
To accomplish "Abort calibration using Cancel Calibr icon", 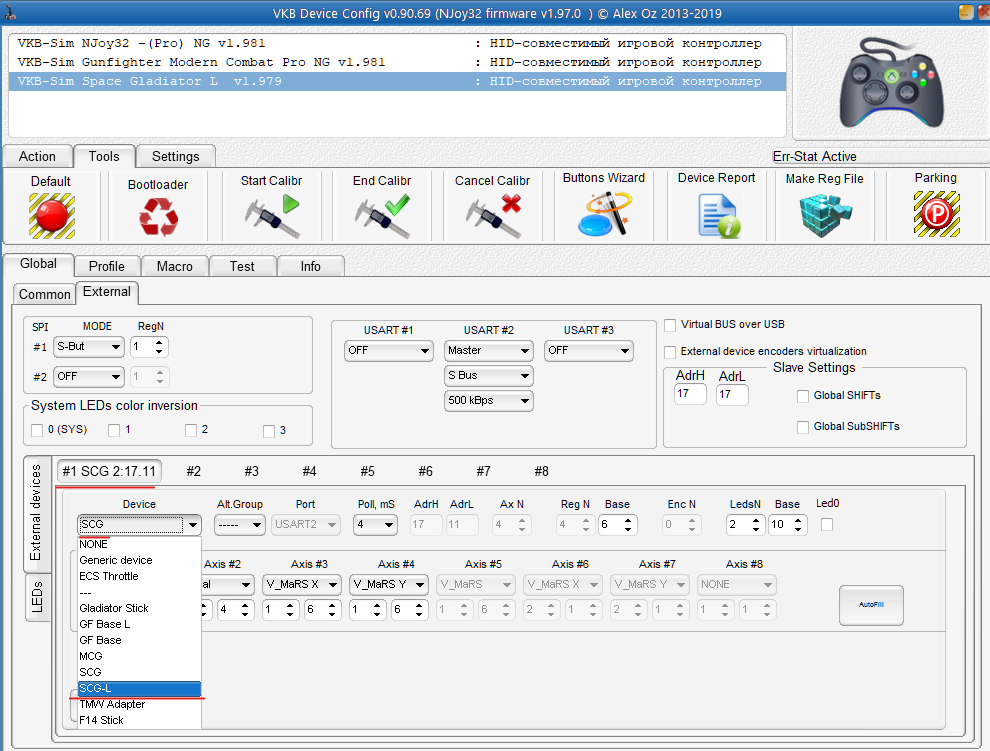I will coord(494,215).
